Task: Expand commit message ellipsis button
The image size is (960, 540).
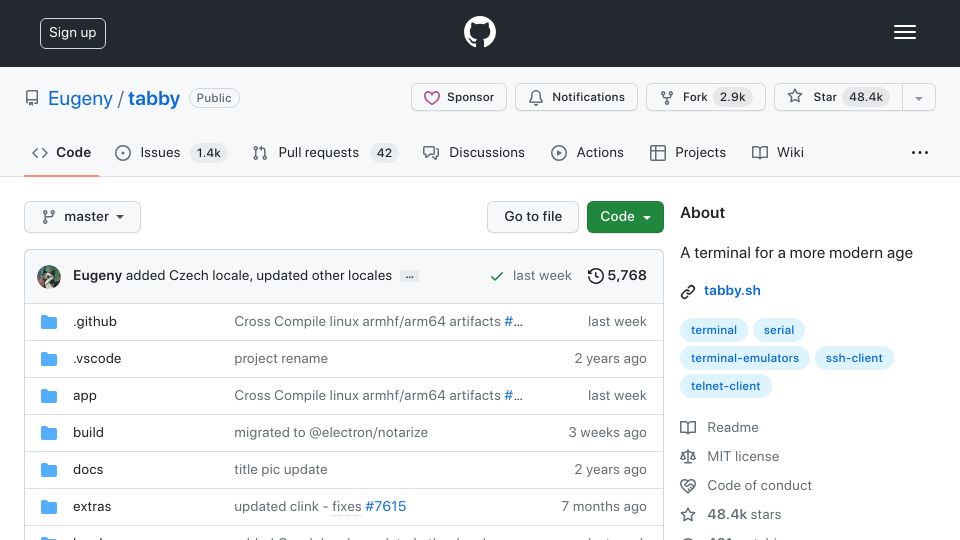Action: click(410, 277)
